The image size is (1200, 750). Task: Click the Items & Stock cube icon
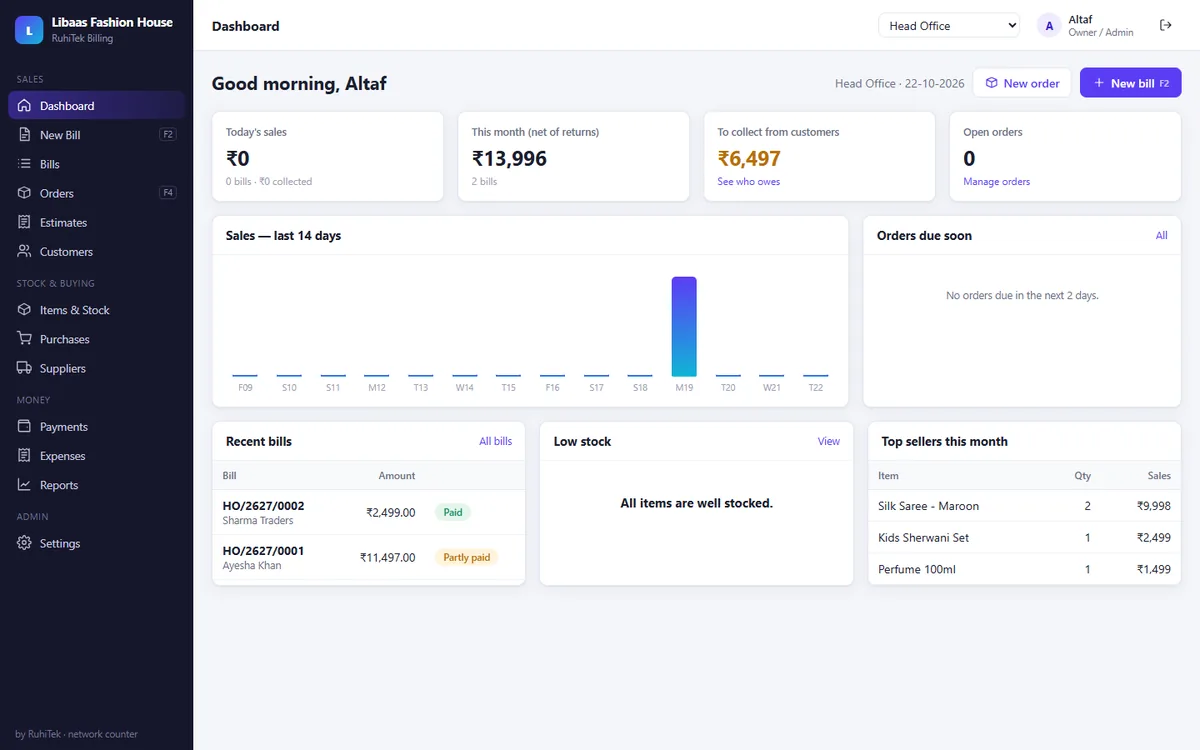[x=24, y=310]
